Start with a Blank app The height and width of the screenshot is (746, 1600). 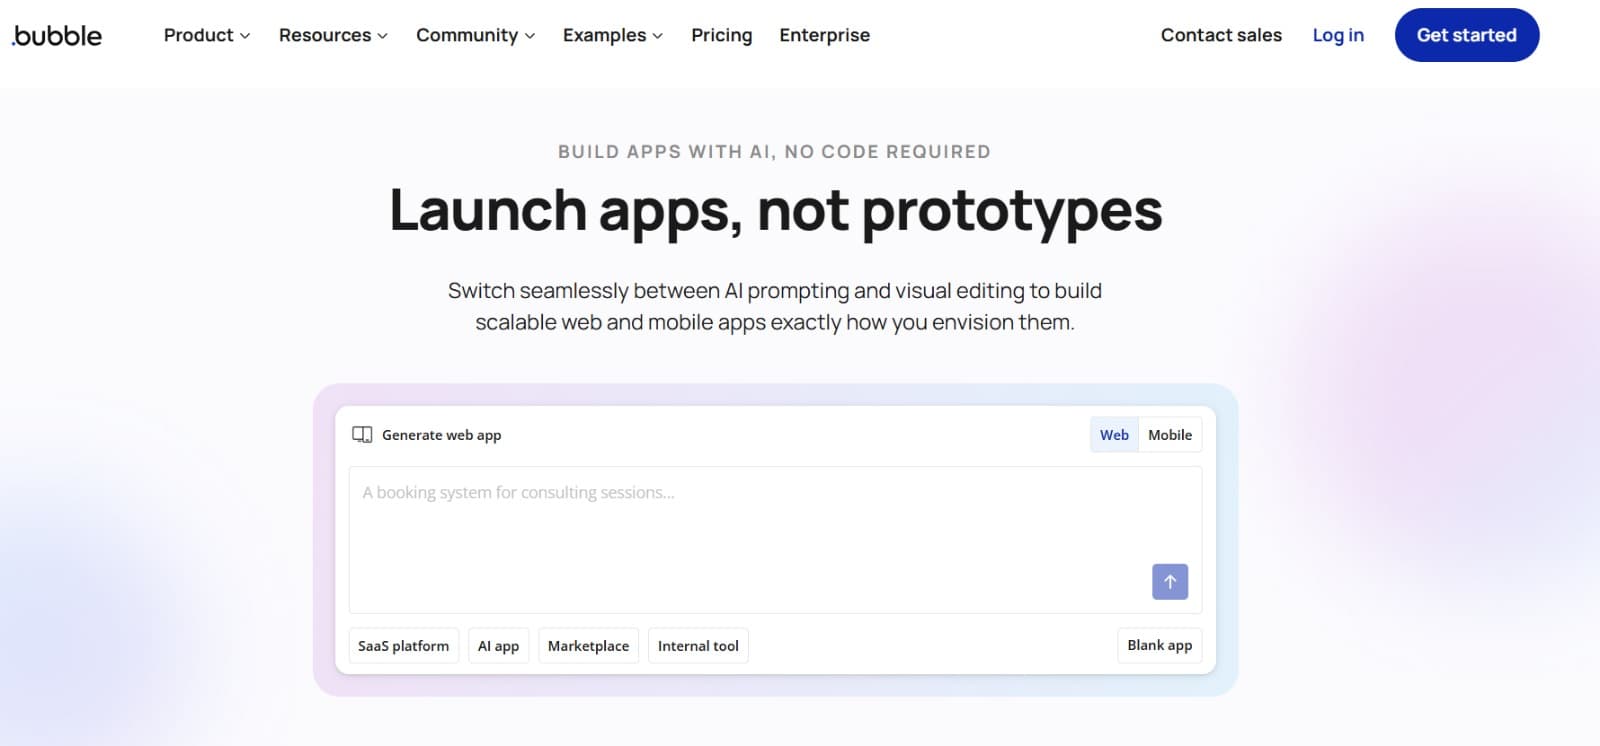click(x=1159, y=646)
